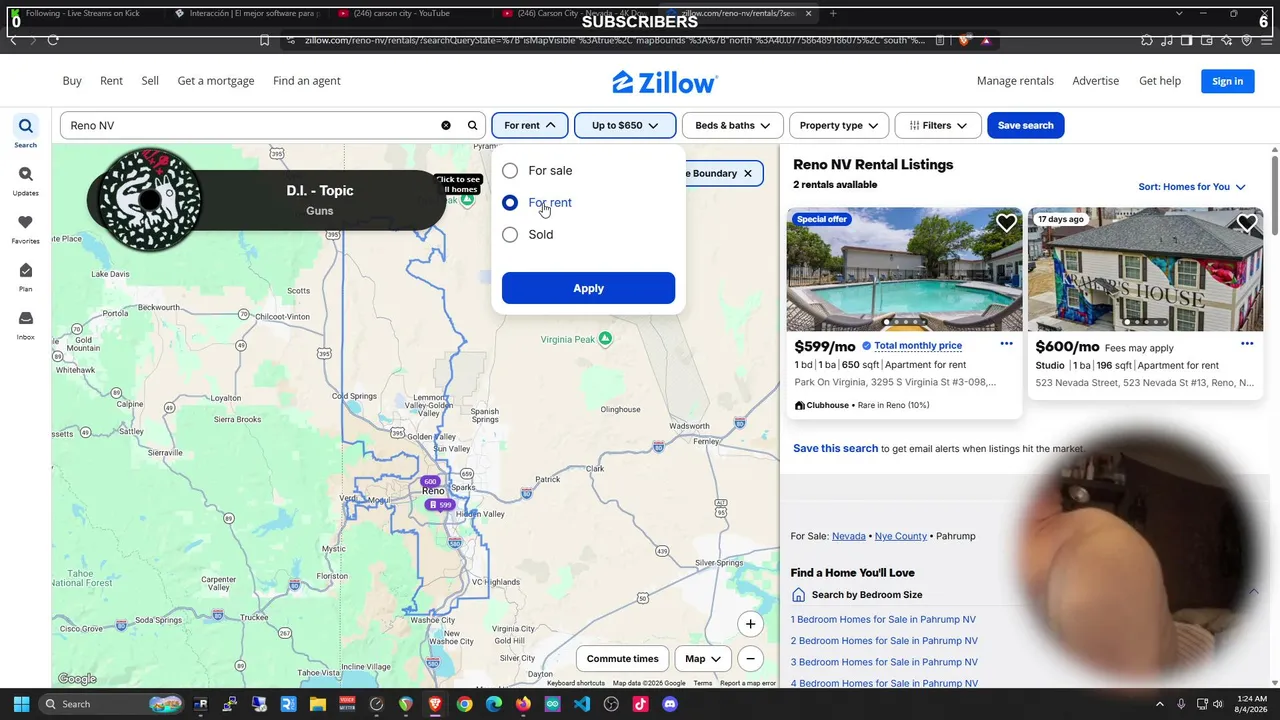Save the $600/mo listing with heart icon
The height and width of the screenshot is (720, 1280).
[x=1246, y=224]
